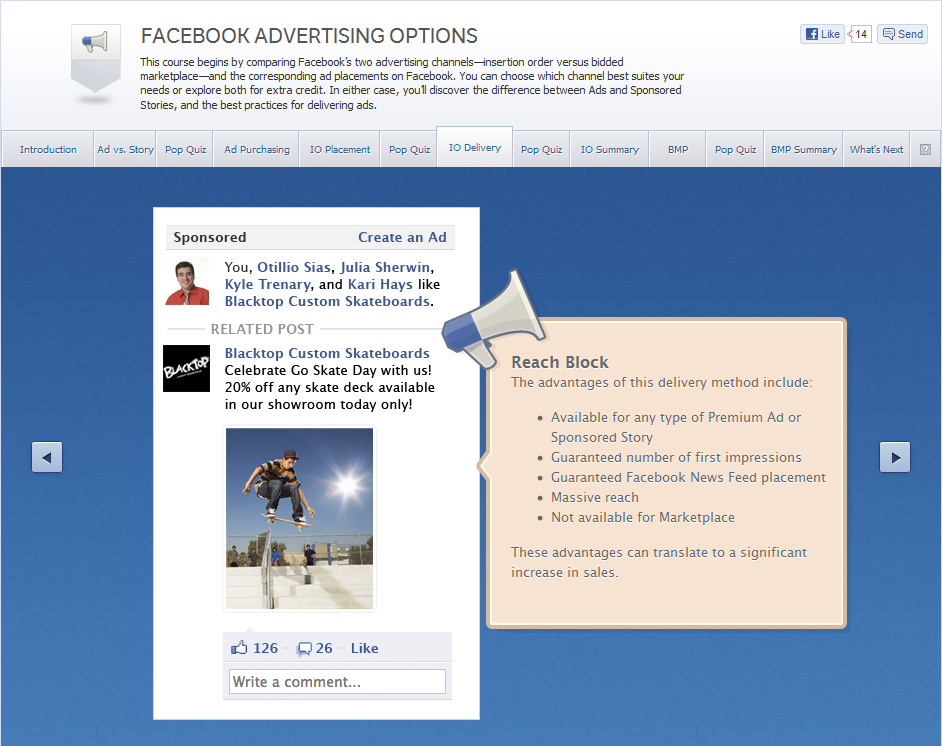Click the Kari Hays name link
The image size is (942, 746).
point(380,284)
